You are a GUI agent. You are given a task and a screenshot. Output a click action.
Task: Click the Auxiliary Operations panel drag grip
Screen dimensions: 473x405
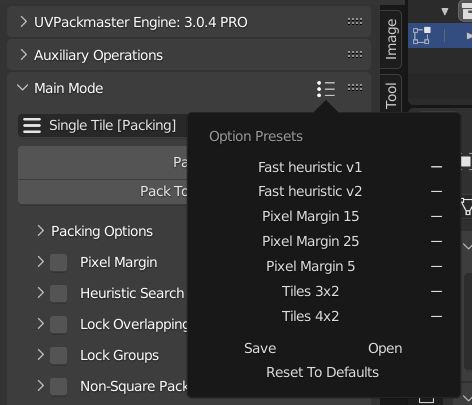355,55
